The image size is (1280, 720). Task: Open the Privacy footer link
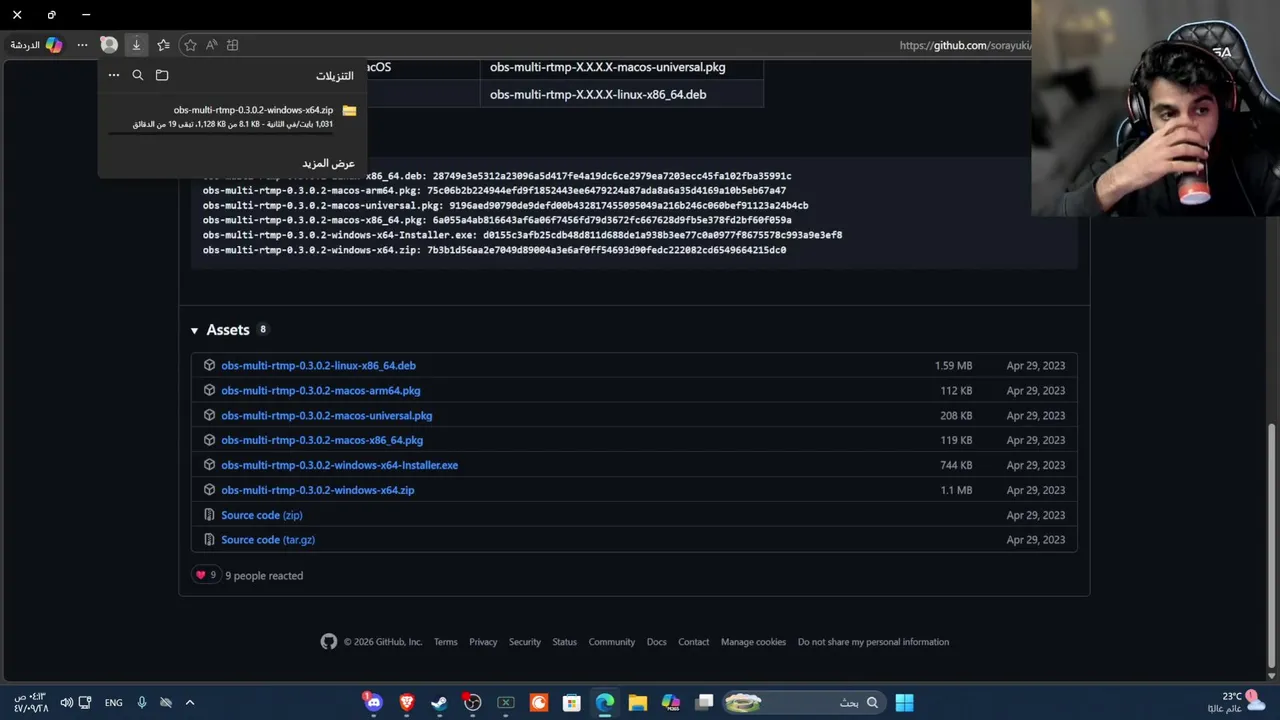[483, 642]
